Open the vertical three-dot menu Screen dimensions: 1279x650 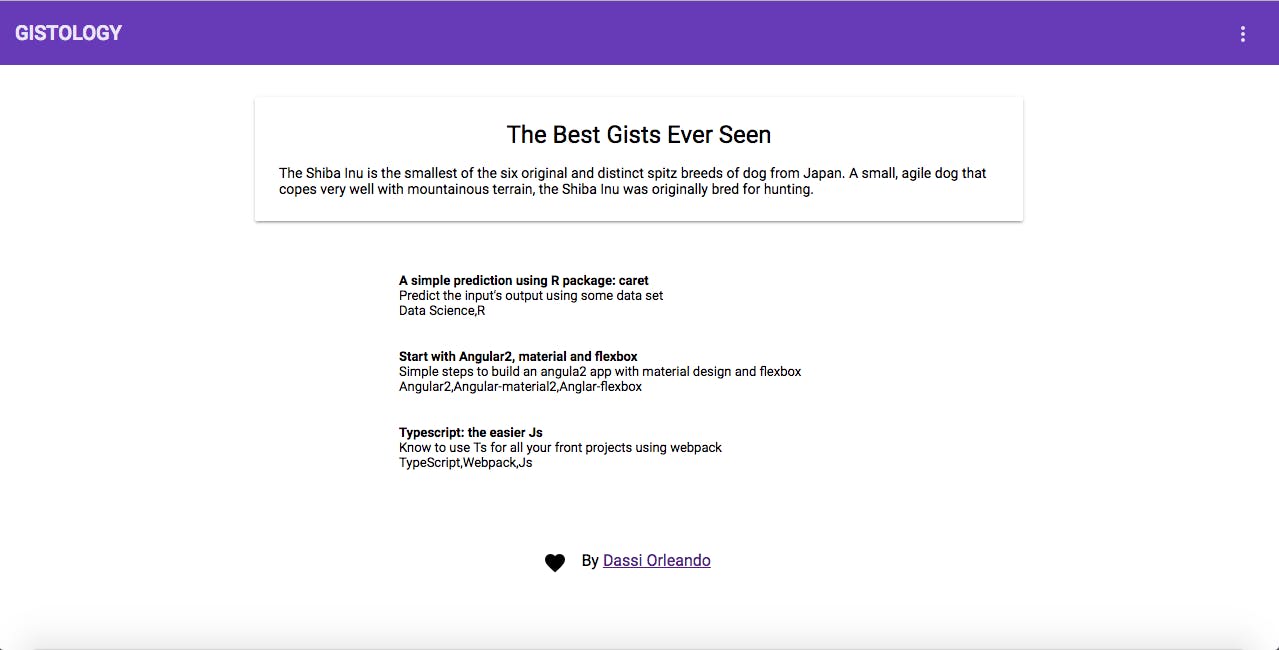coord(1243,34)
